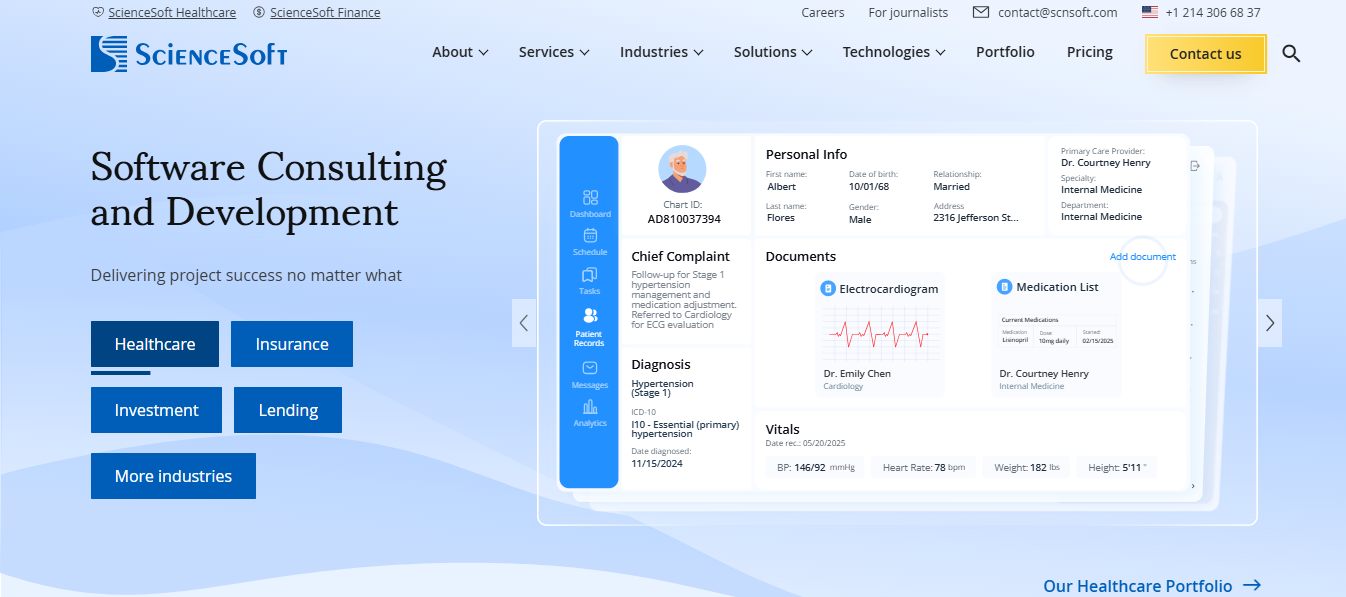The width and height of the screenshot is (1346, 597).
Task: Open the Portfolio menu item
Action: coord(1005,52)
